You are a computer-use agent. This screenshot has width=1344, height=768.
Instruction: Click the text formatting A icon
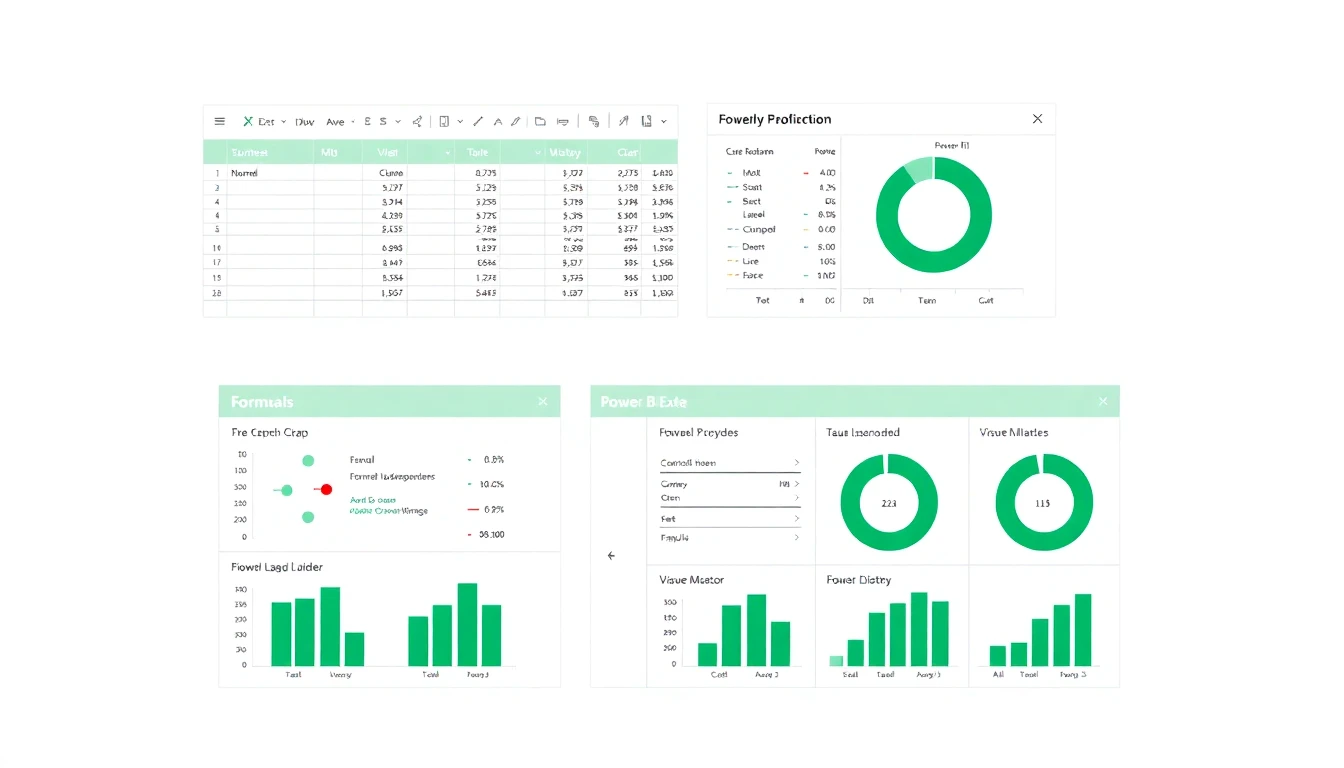(x=497, y=121)
